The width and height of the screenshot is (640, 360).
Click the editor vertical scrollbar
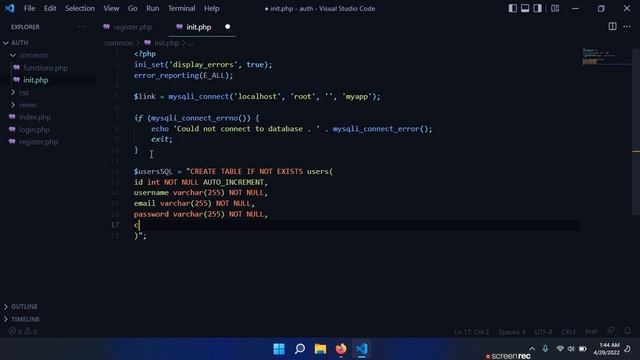(x=636, y=131)
